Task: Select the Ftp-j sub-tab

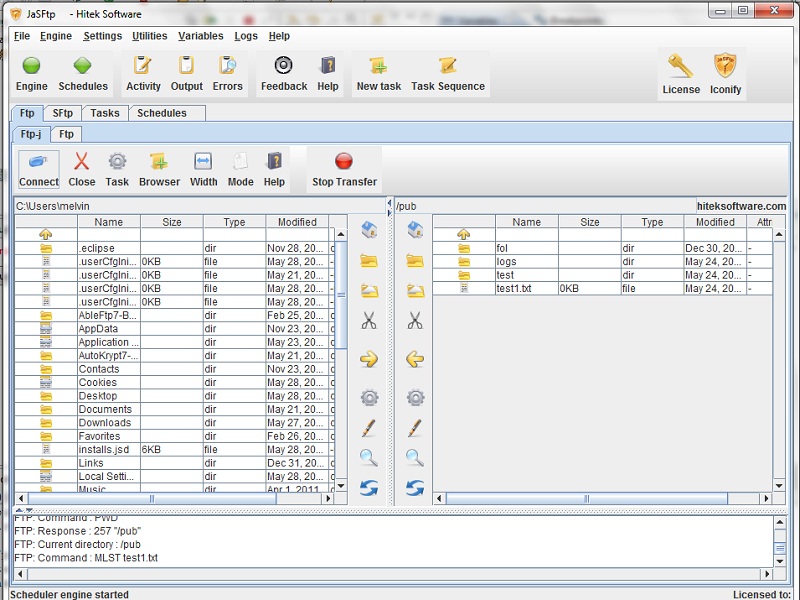Action: pos(31,134)
